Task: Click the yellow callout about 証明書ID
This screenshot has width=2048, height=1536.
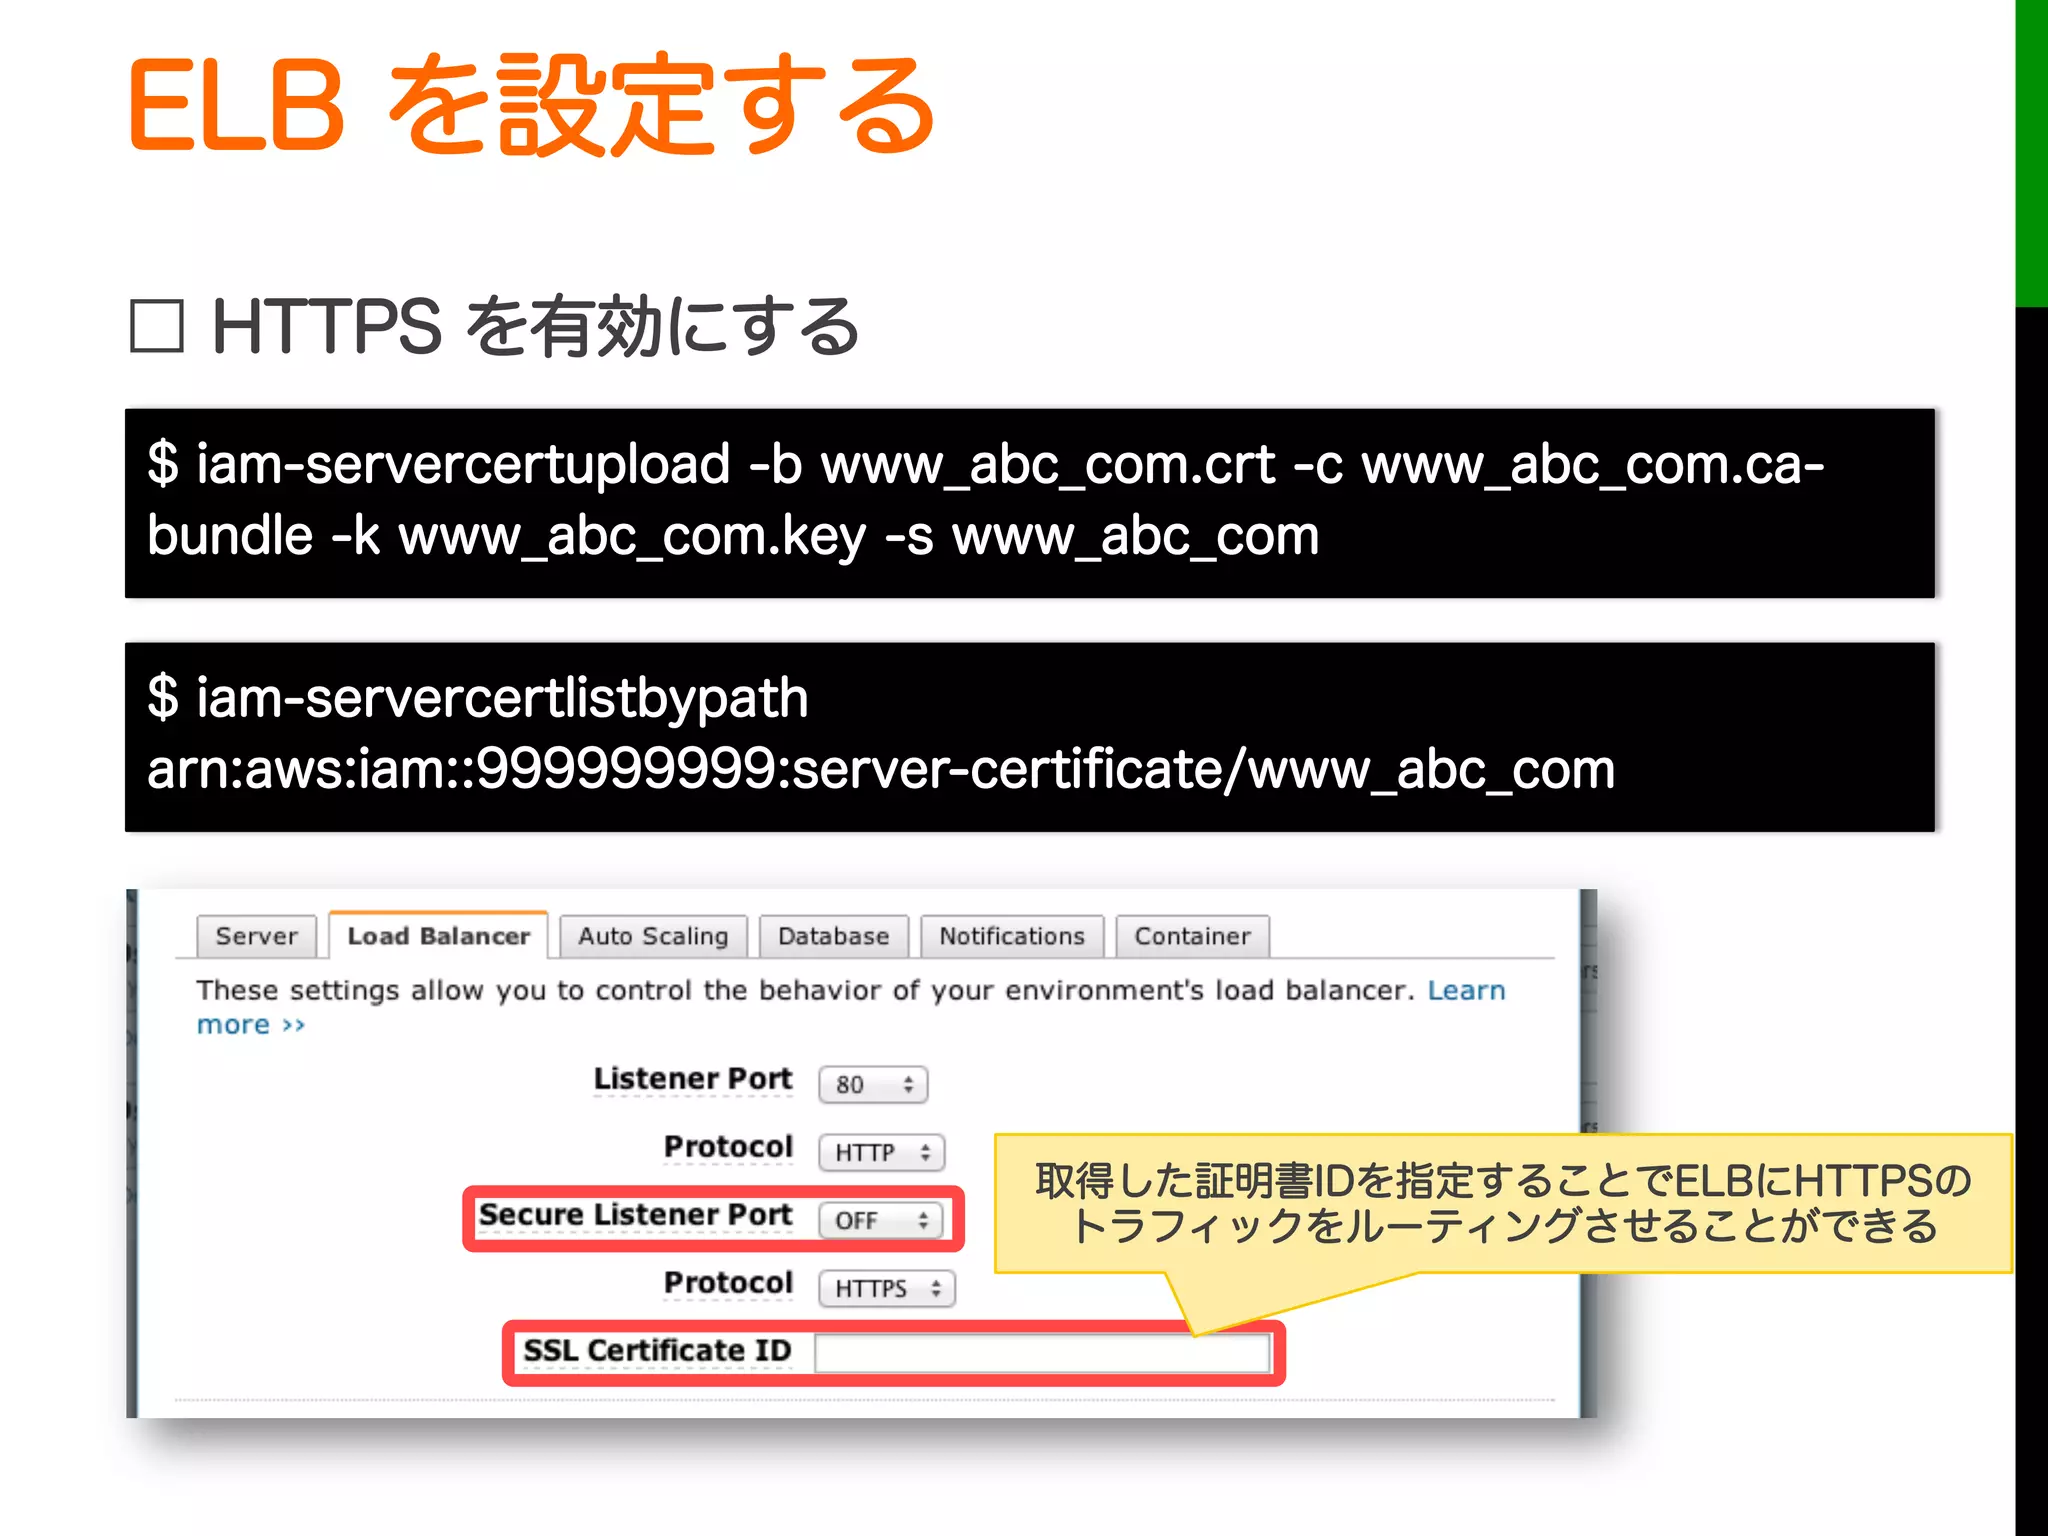Action: (x=1503, y=1204)
